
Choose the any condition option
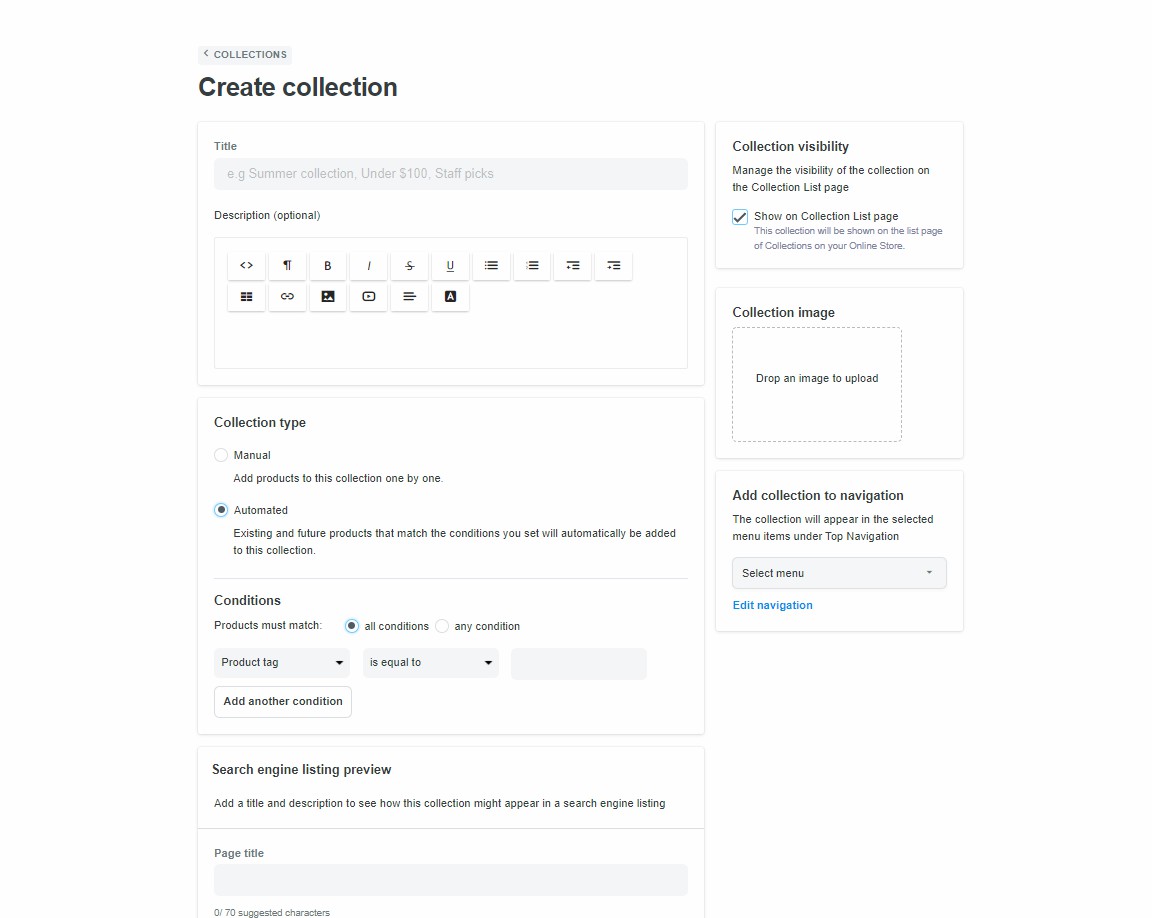click(x=441, y=625)
